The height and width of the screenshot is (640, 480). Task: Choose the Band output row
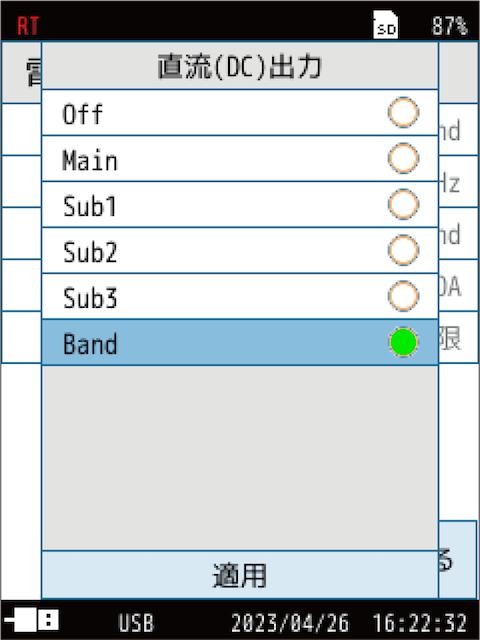coord(240,342)
